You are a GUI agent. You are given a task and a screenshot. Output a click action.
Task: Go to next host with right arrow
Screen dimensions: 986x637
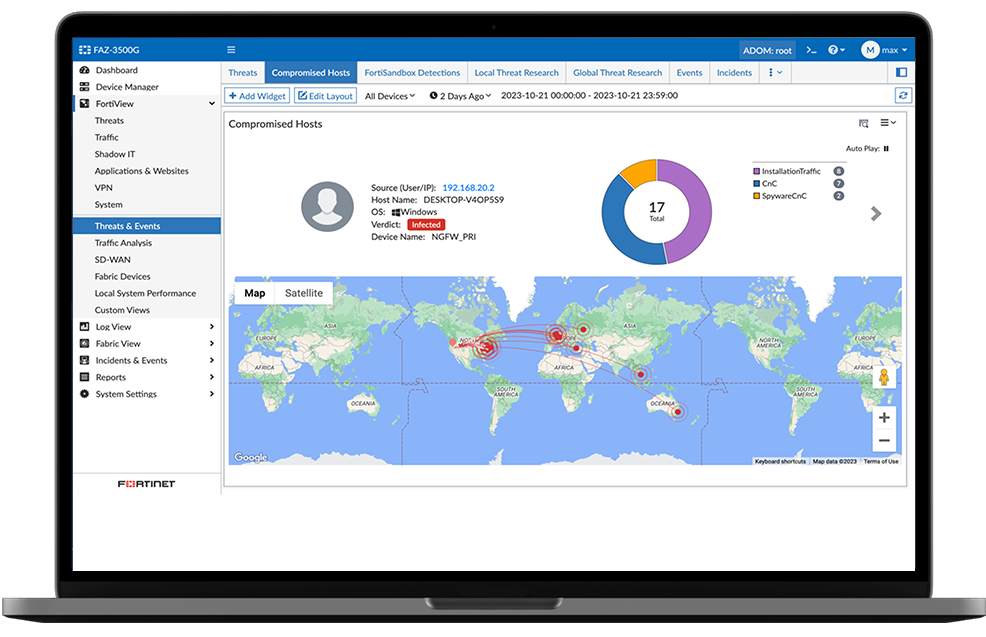pos(876,214)
